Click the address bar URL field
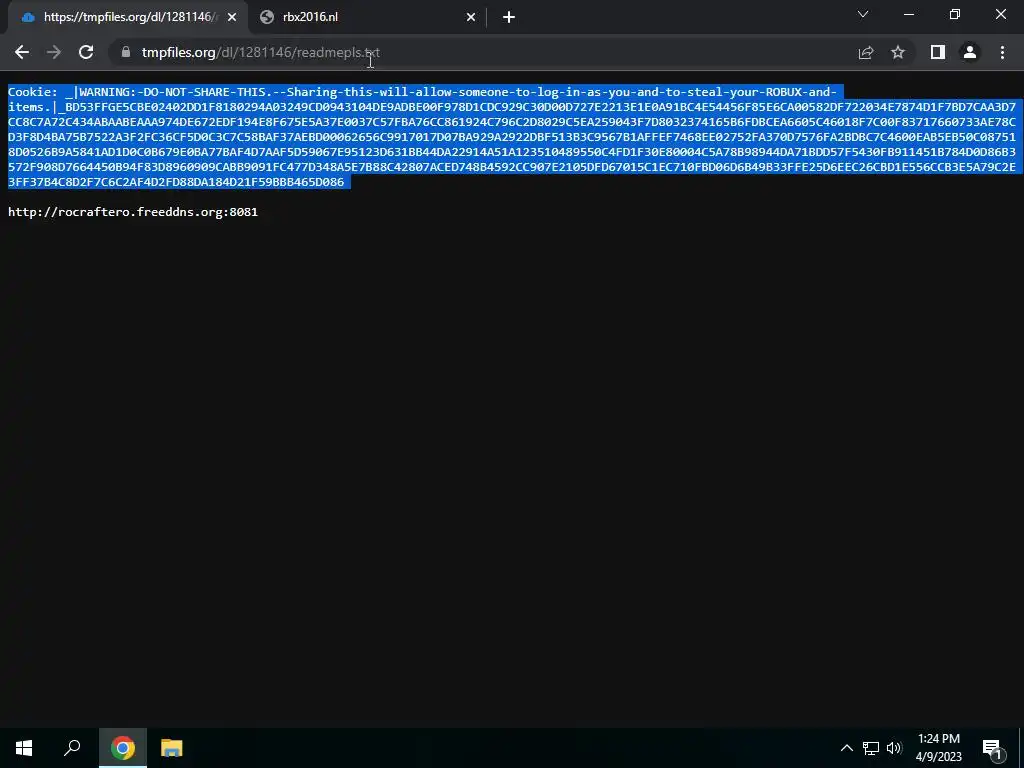 (x=483, y=52)
